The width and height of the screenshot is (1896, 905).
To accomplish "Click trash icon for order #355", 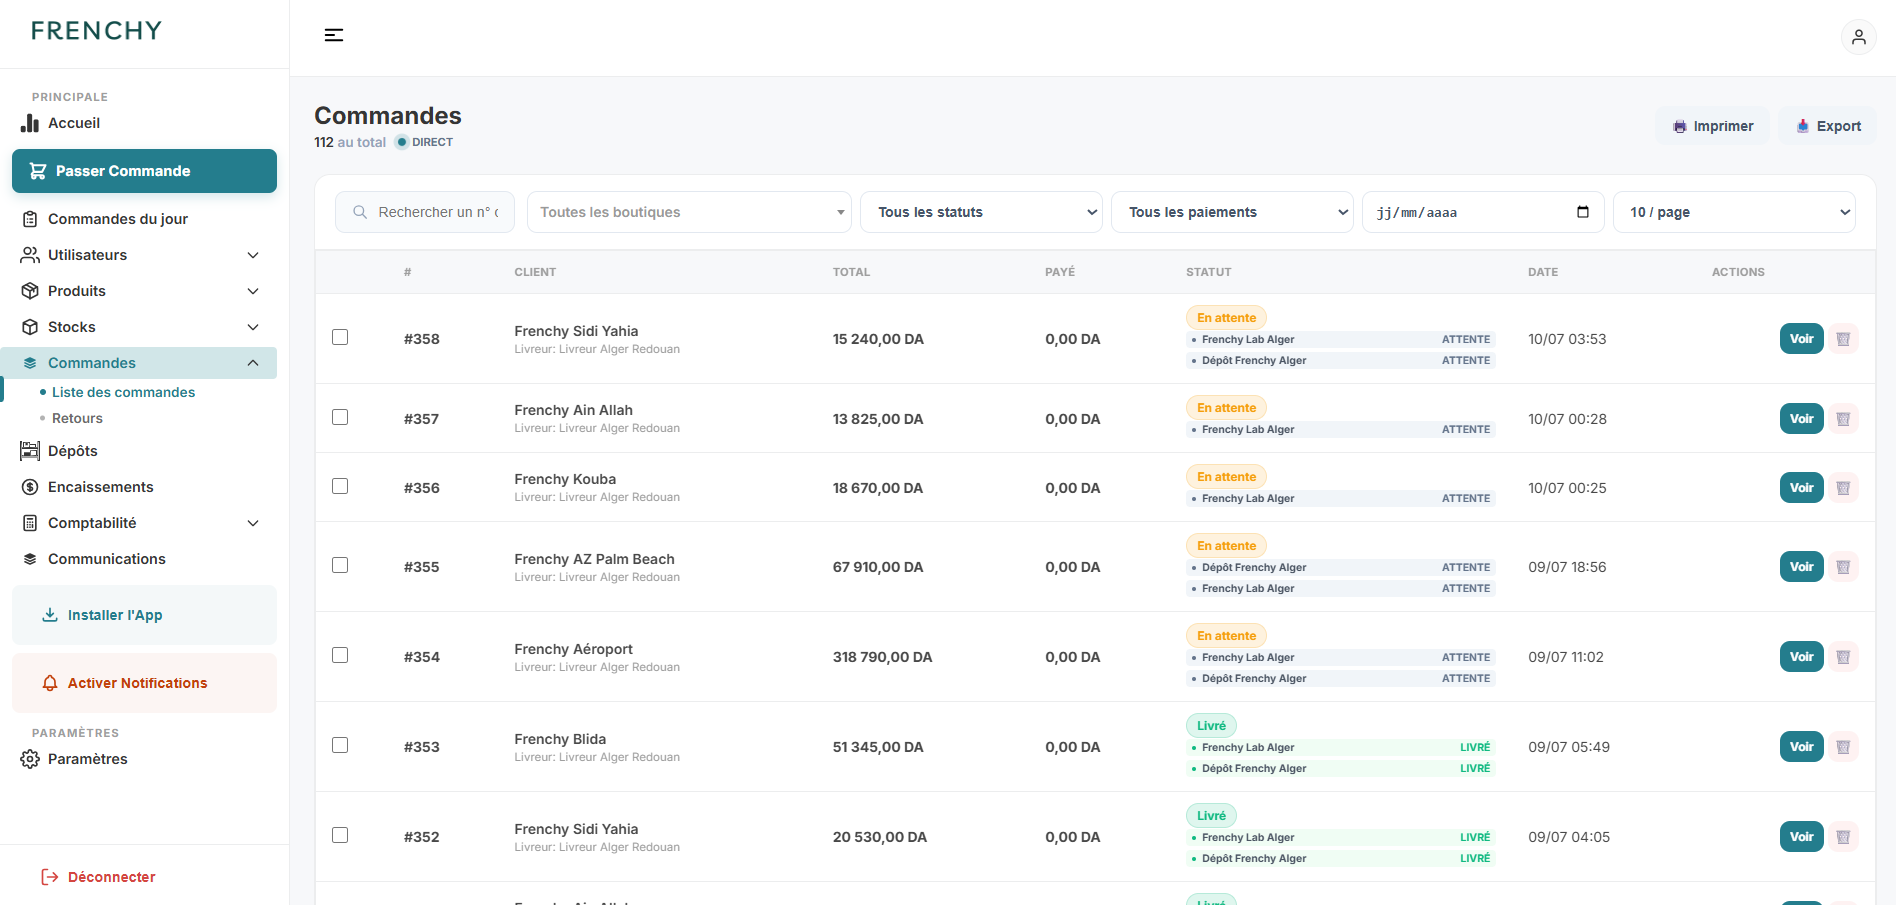I will coord(1843,567).
